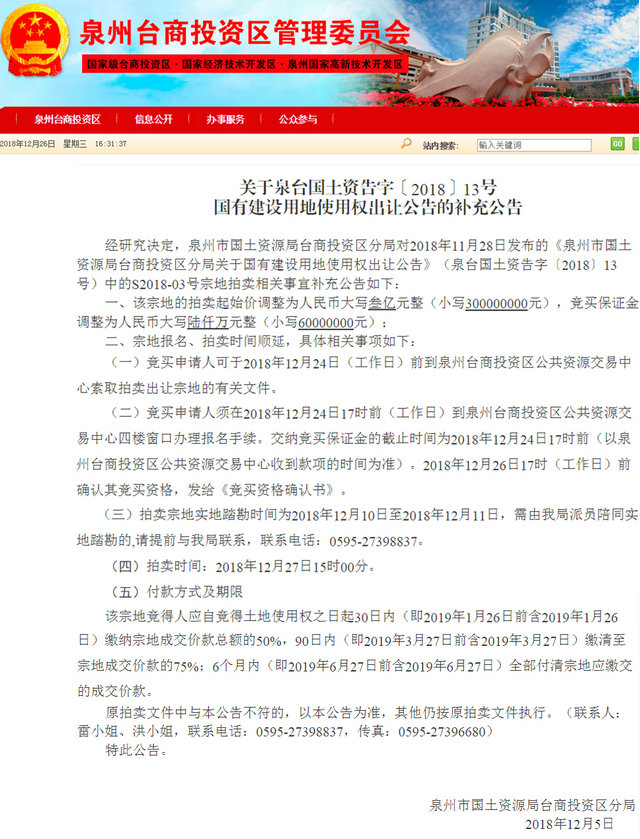The image size is (640, 839).
Task: Open 泉州台商投资区 menu item
Action: (x=67, y=119)
